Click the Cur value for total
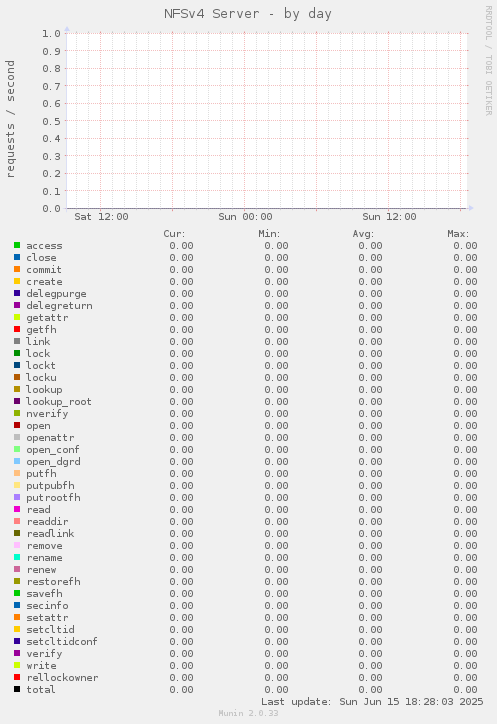Image resolution: width=497 pixels, height=724 pixels. (x=181, y=690)
